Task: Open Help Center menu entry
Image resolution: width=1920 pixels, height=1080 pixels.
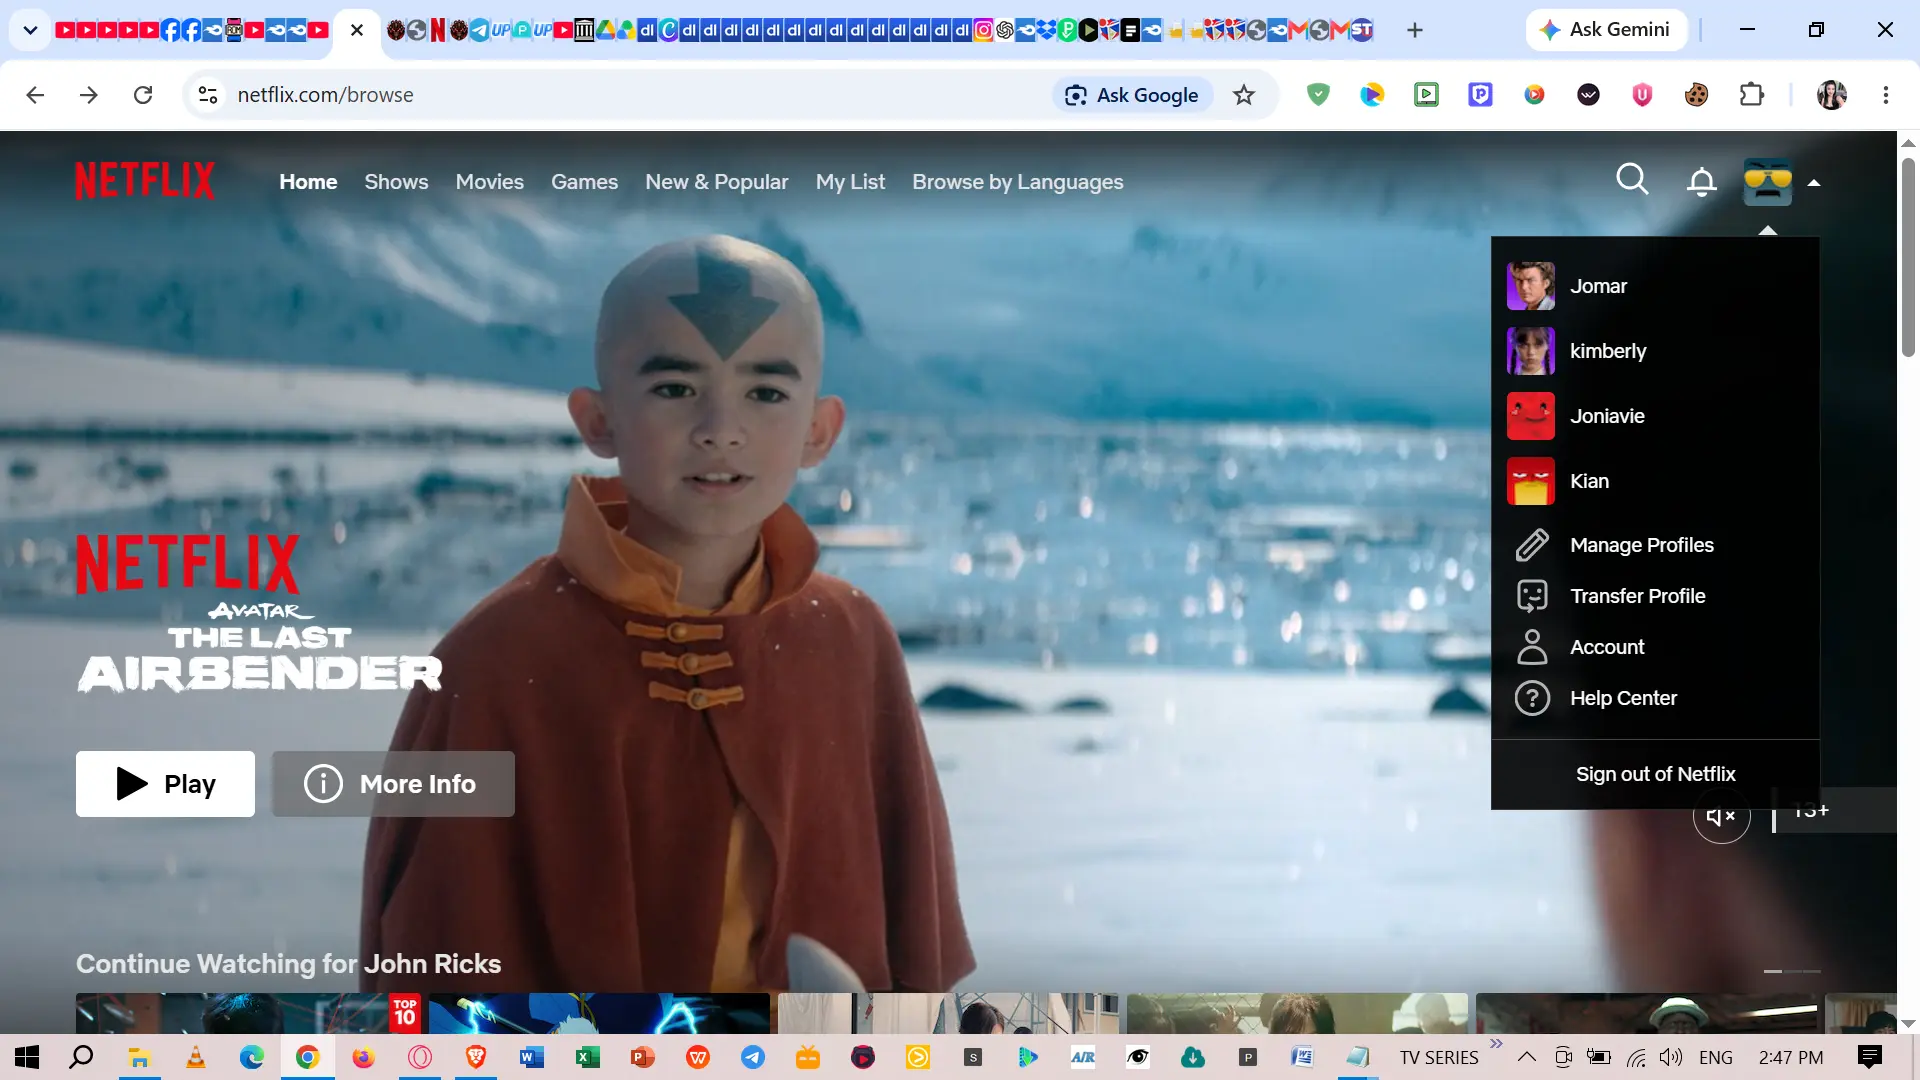Action: [1623, 698]
